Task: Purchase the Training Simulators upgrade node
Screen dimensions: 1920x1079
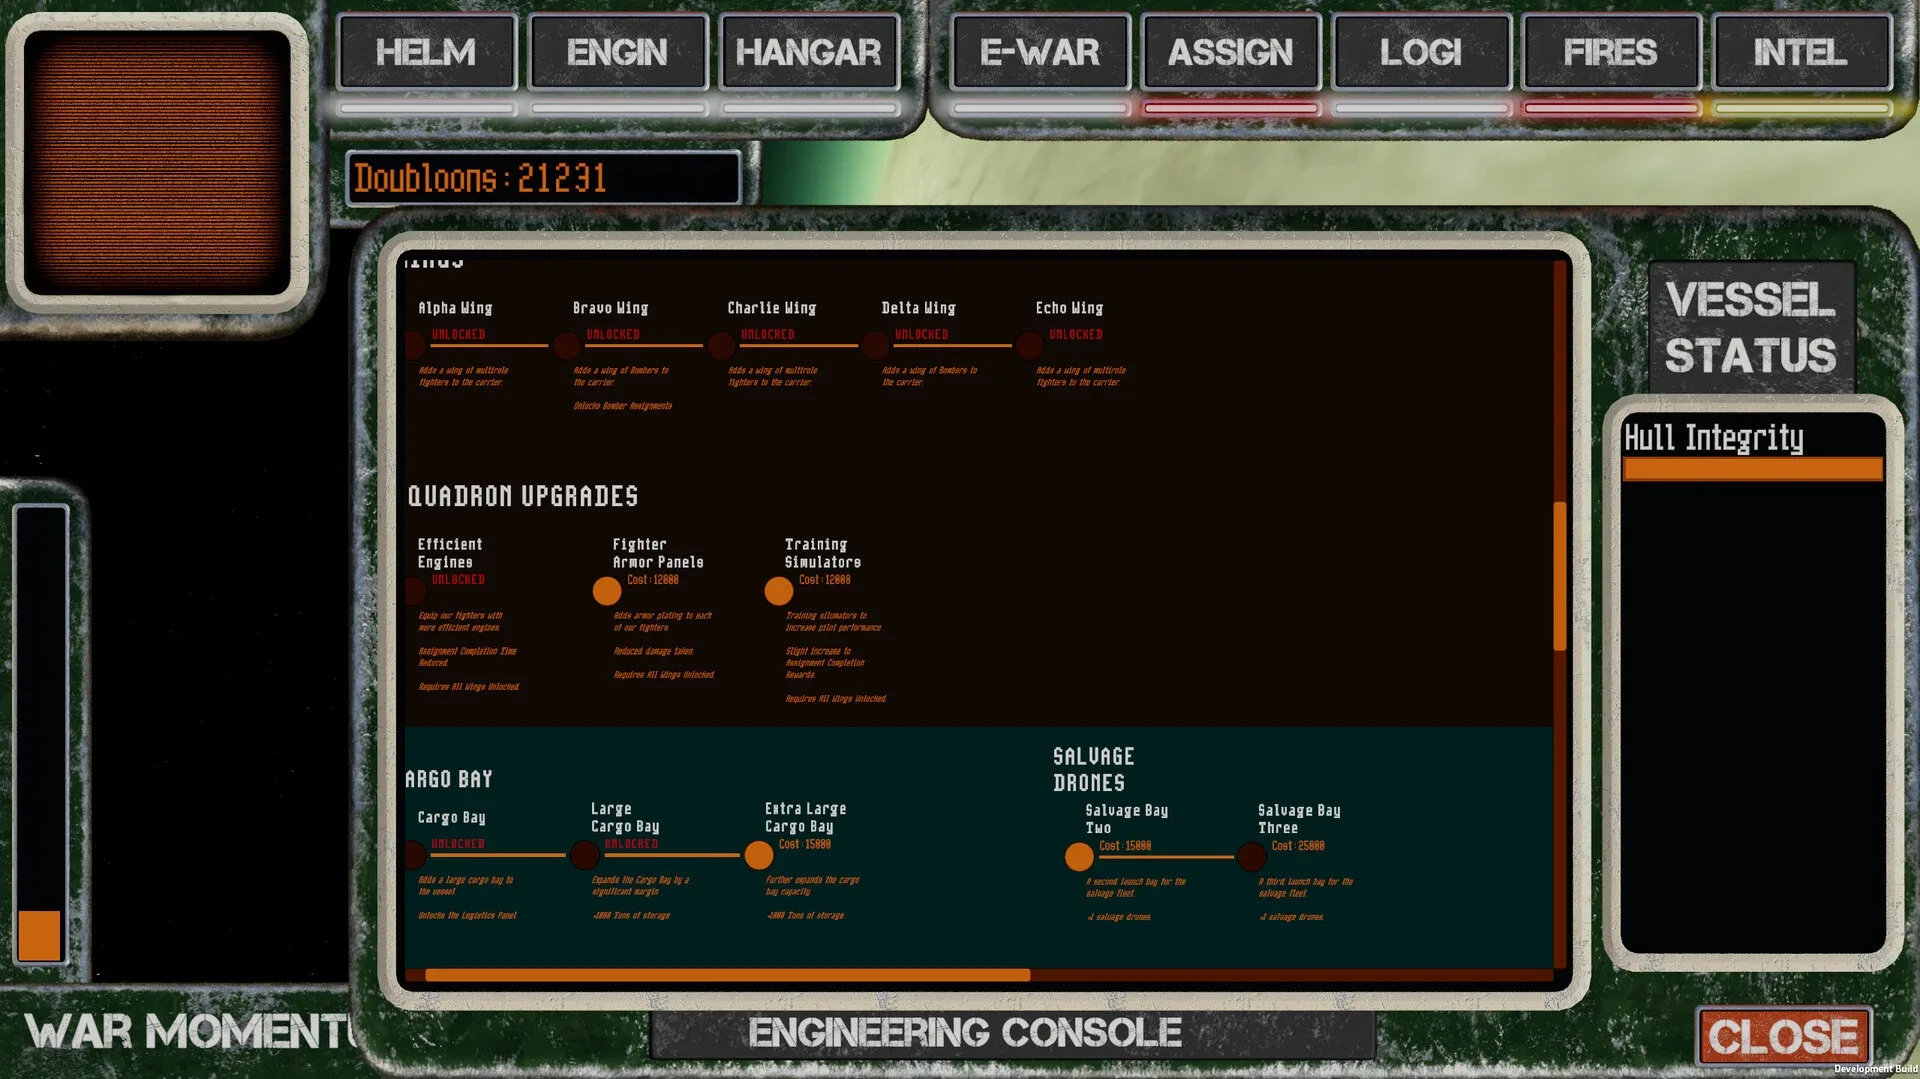Action: point(778,591)
